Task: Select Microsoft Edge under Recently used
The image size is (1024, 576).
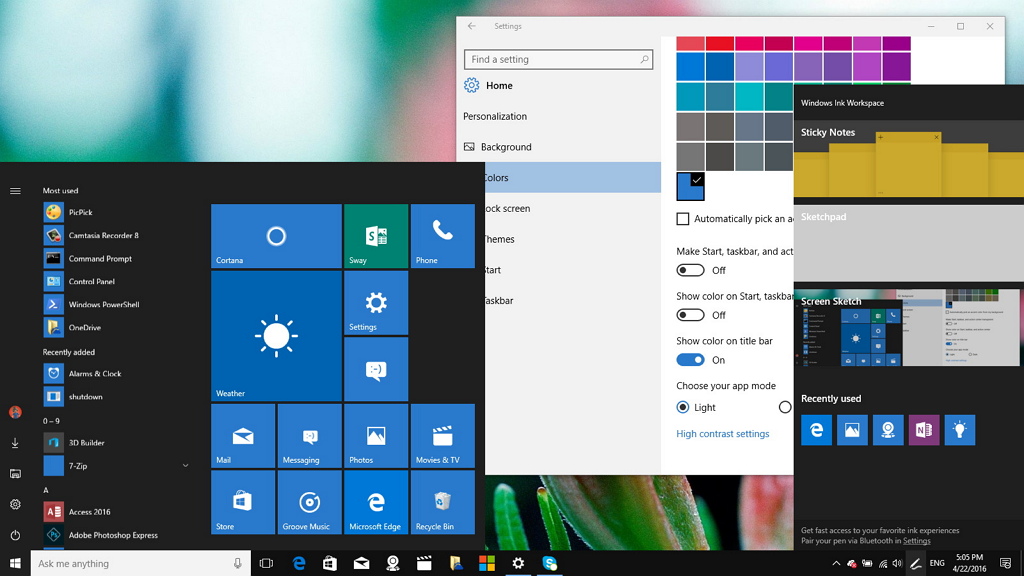Action: pyautogui.click(x=818, y=430)
